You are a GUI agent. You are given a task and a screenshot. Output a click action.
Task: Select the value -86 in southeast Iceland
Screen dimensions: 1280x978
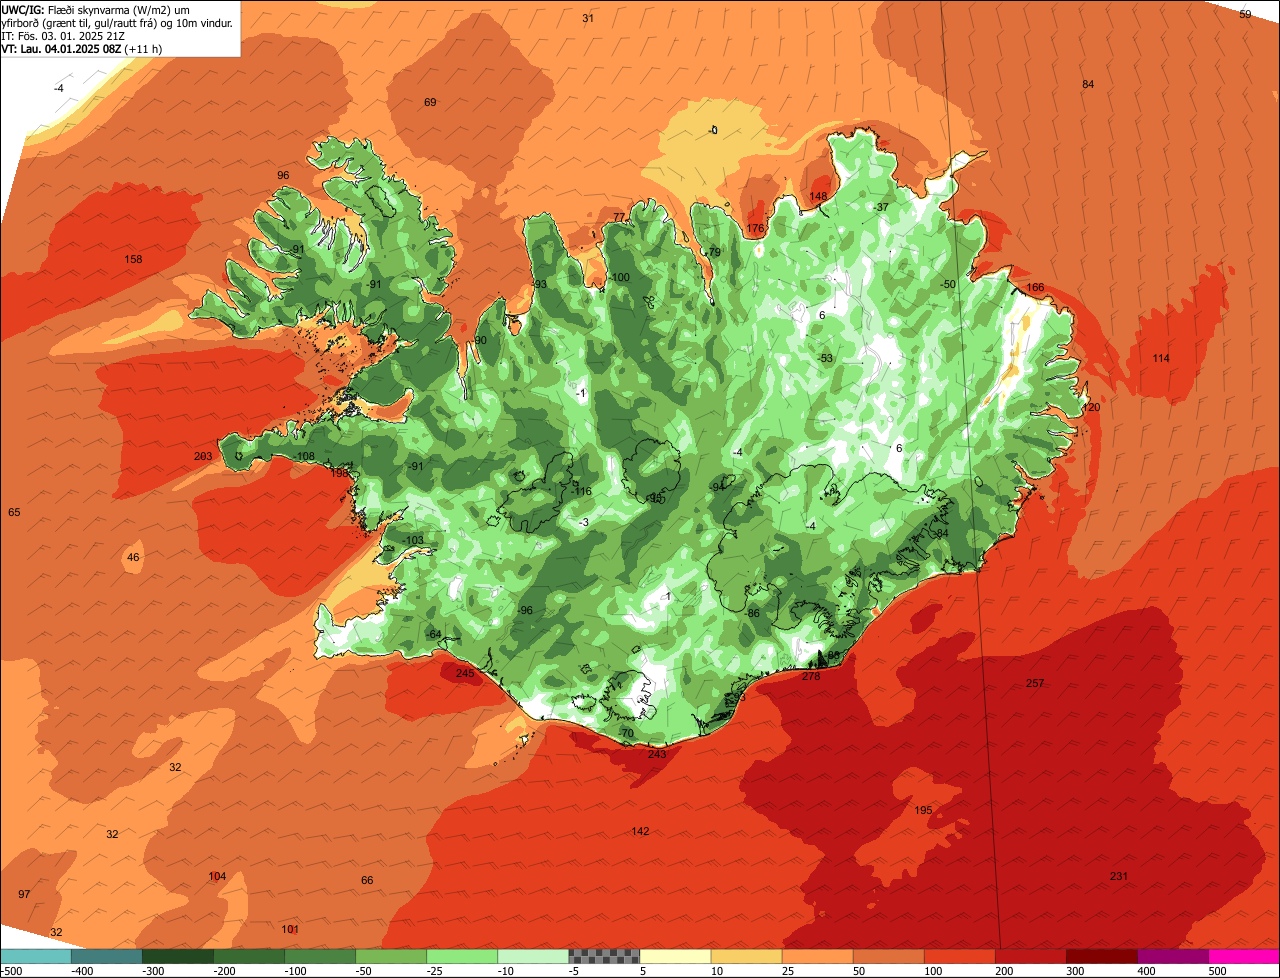752,613
